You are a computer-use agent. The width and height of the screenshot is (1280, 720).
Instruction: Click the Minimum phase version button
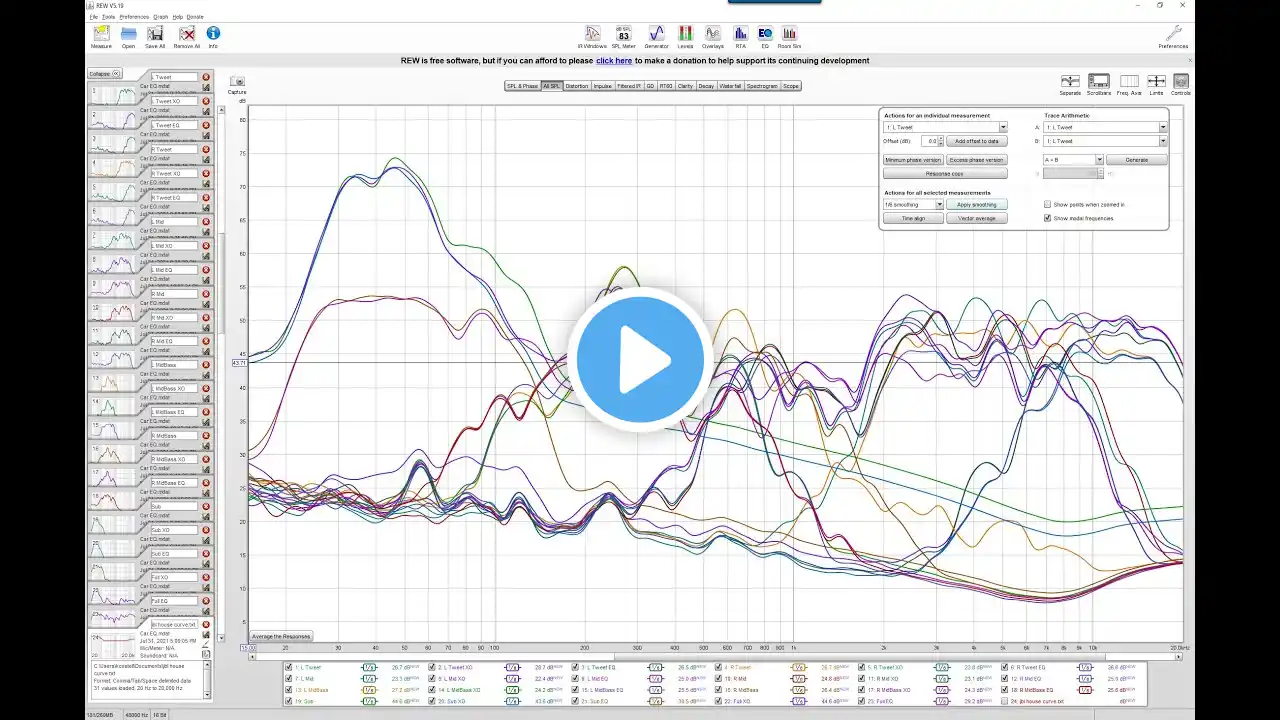tap(913, 160)
